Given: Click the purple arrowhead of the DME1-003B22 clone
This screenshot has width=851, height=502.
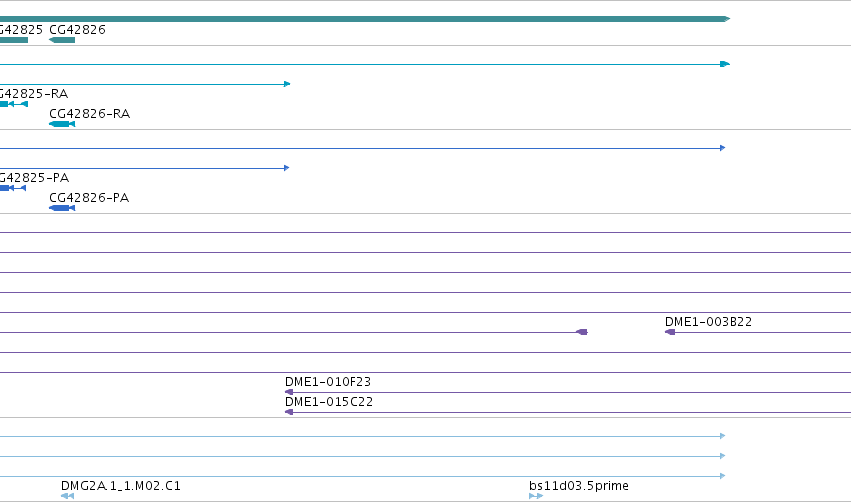Looking at the screenshot, I should (670, 332).
